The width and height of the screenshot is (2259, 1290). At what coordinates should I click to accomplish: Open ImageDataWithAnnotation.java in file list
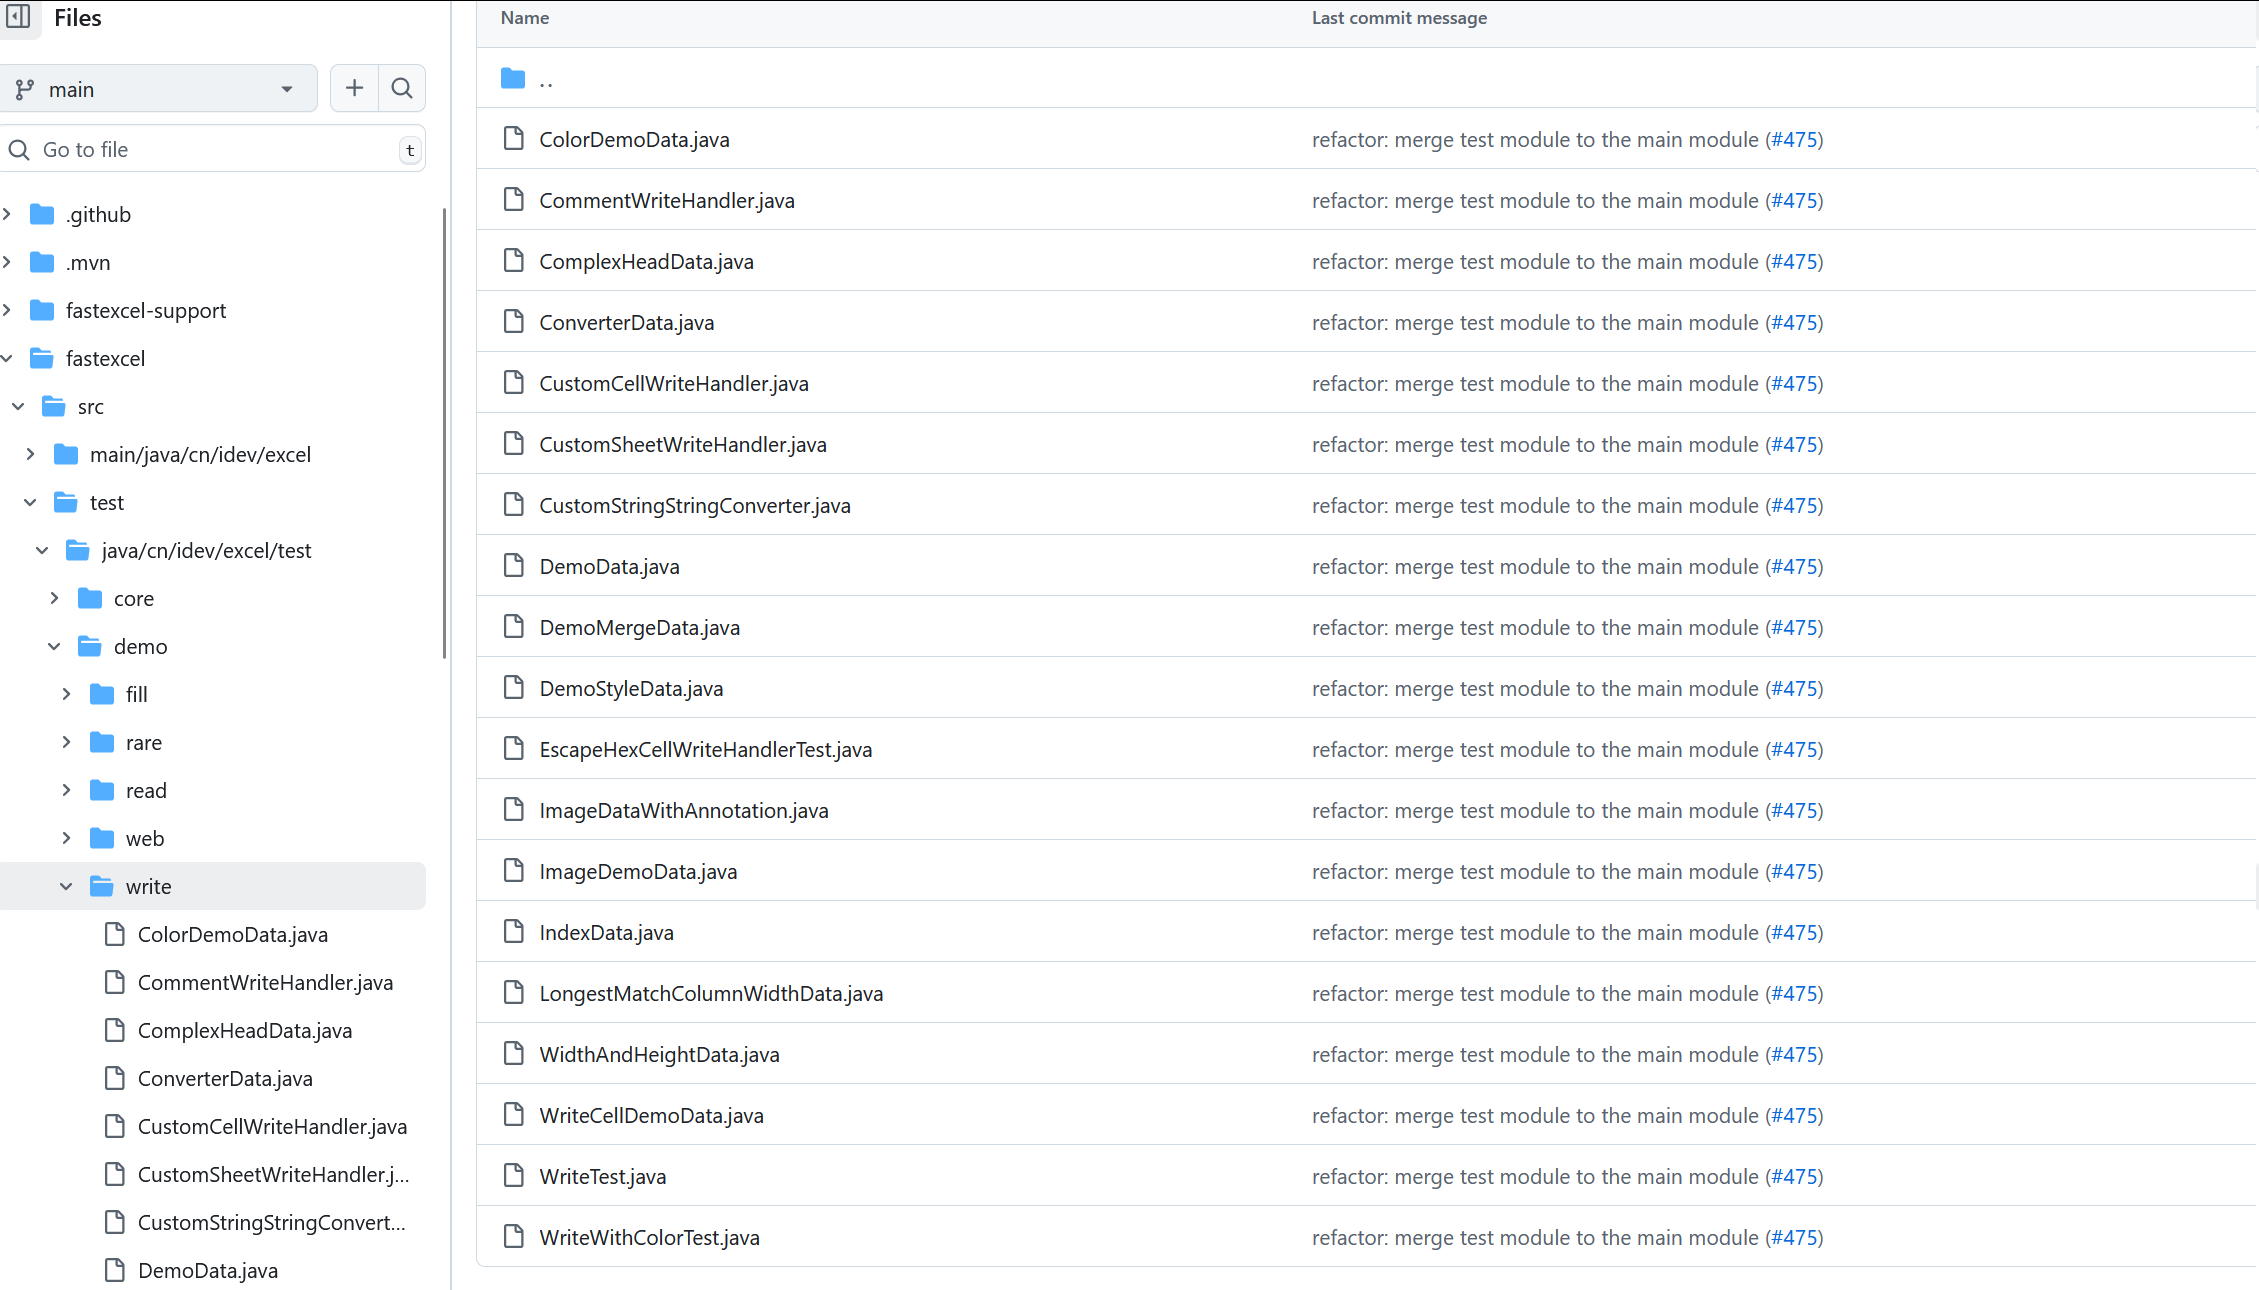click(684, 811)
